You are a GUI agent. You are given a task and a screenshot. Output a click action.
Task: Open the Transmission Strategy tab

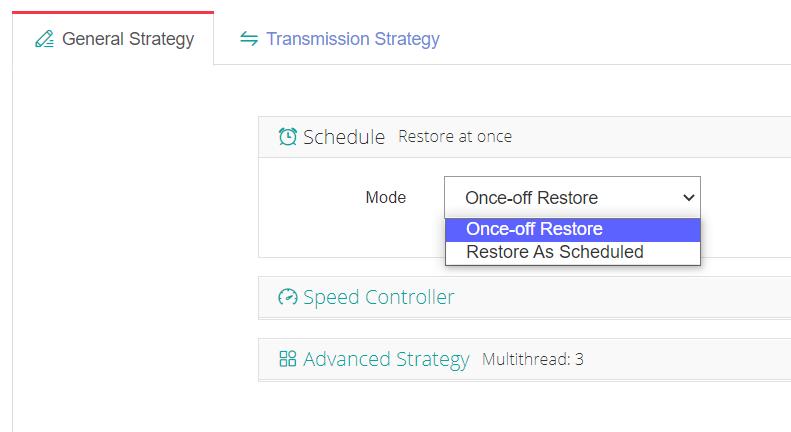[x=340, y=39]
